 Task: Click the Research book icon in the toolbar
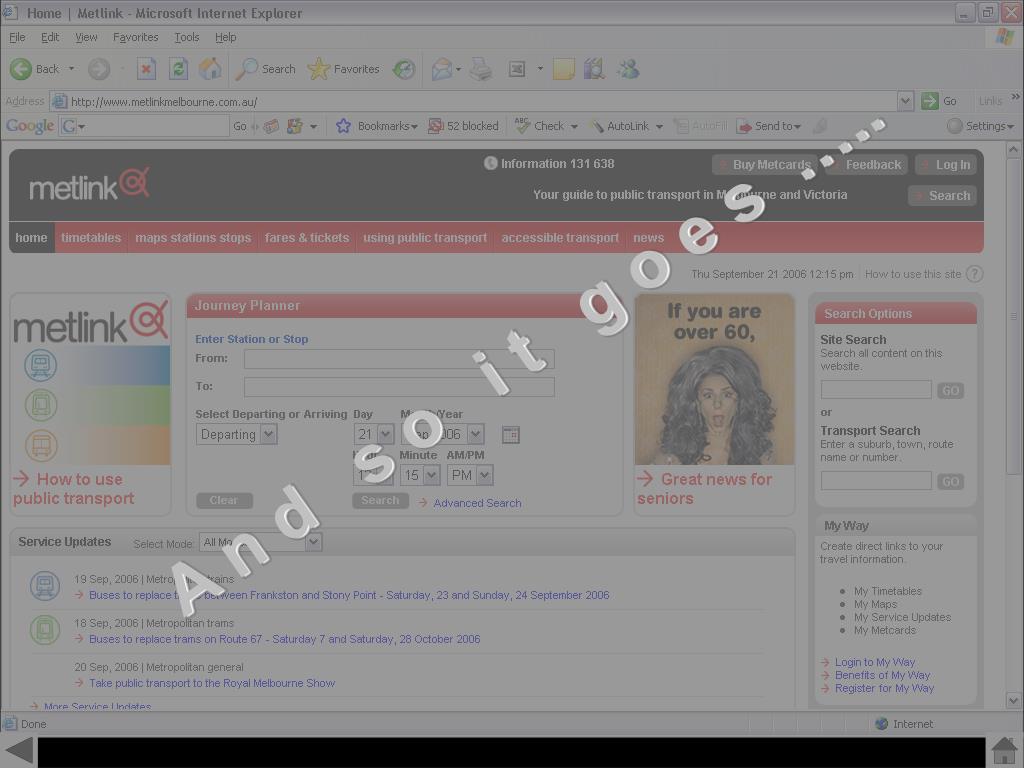tap(594, 69)
